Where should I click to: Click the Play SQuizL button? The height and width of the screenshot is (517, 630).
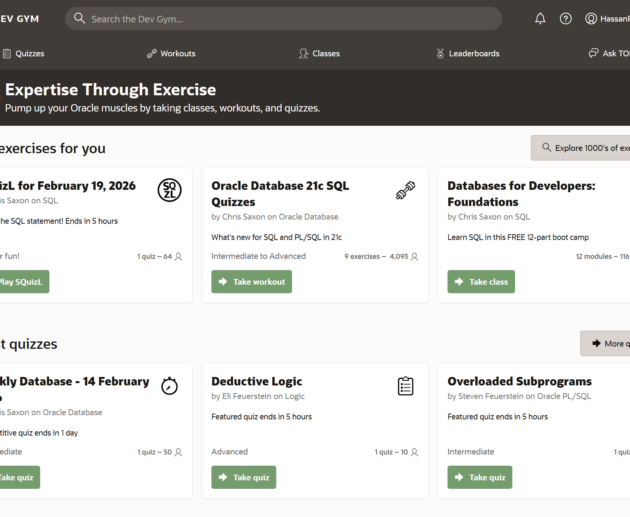[x=23, y=282]
